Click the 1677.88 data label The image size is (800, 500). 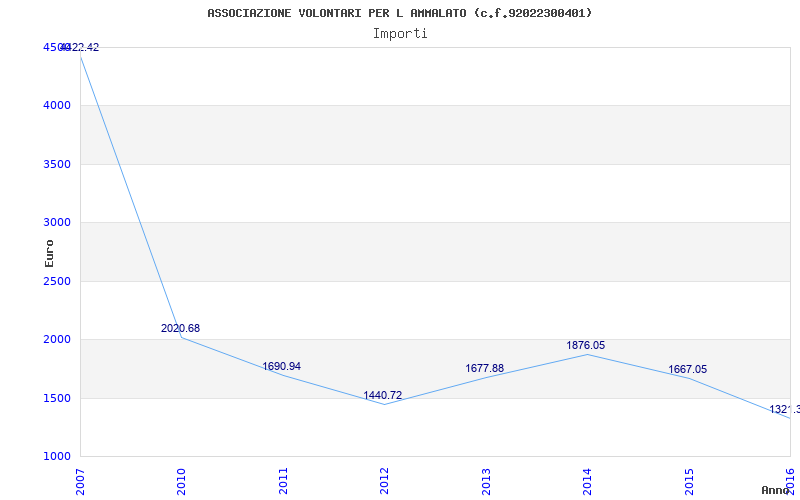pyautogui.click(x=485, y=368)
